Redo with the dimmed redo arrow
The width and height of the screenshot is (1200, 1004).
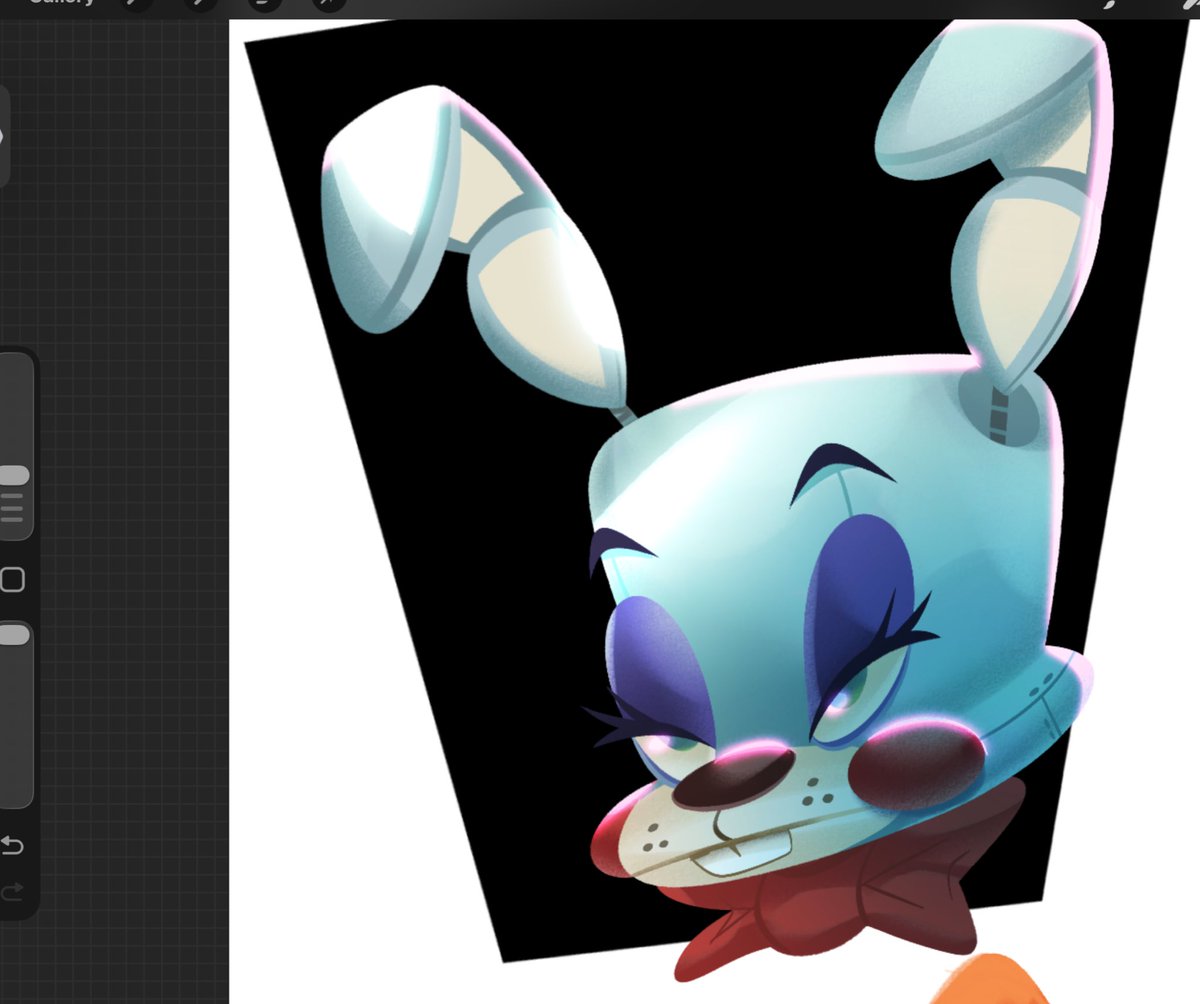coord(11,890)
